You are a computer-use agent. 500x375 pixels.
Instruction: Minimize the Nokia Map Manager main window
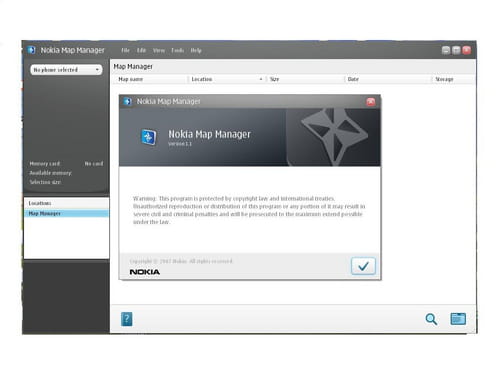pyautogui.click(x=446, y=50)
